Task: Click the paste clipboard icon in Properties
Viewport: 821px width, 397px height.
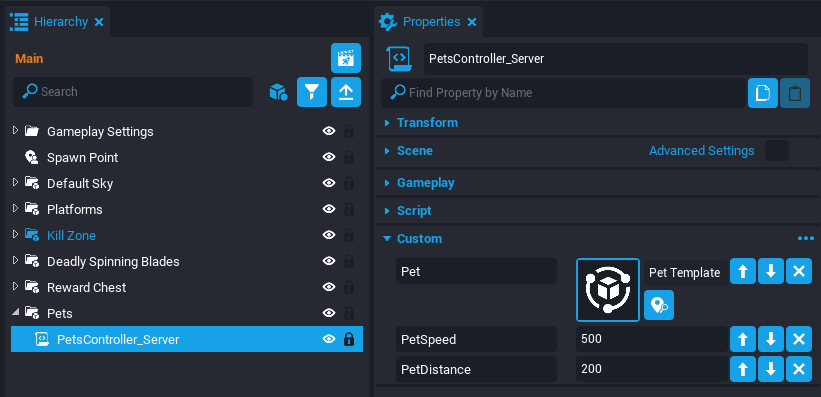Action: [795, 93]
